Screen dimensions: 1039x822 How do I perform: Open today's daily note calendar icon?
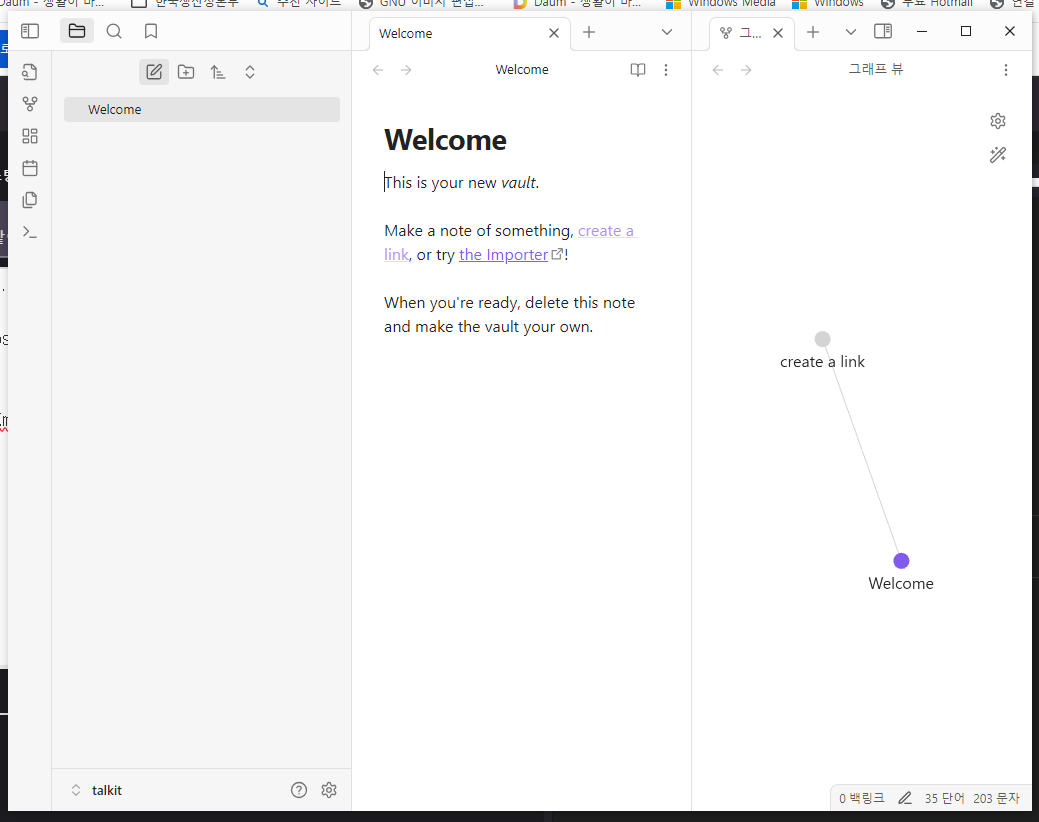(30, 168)
